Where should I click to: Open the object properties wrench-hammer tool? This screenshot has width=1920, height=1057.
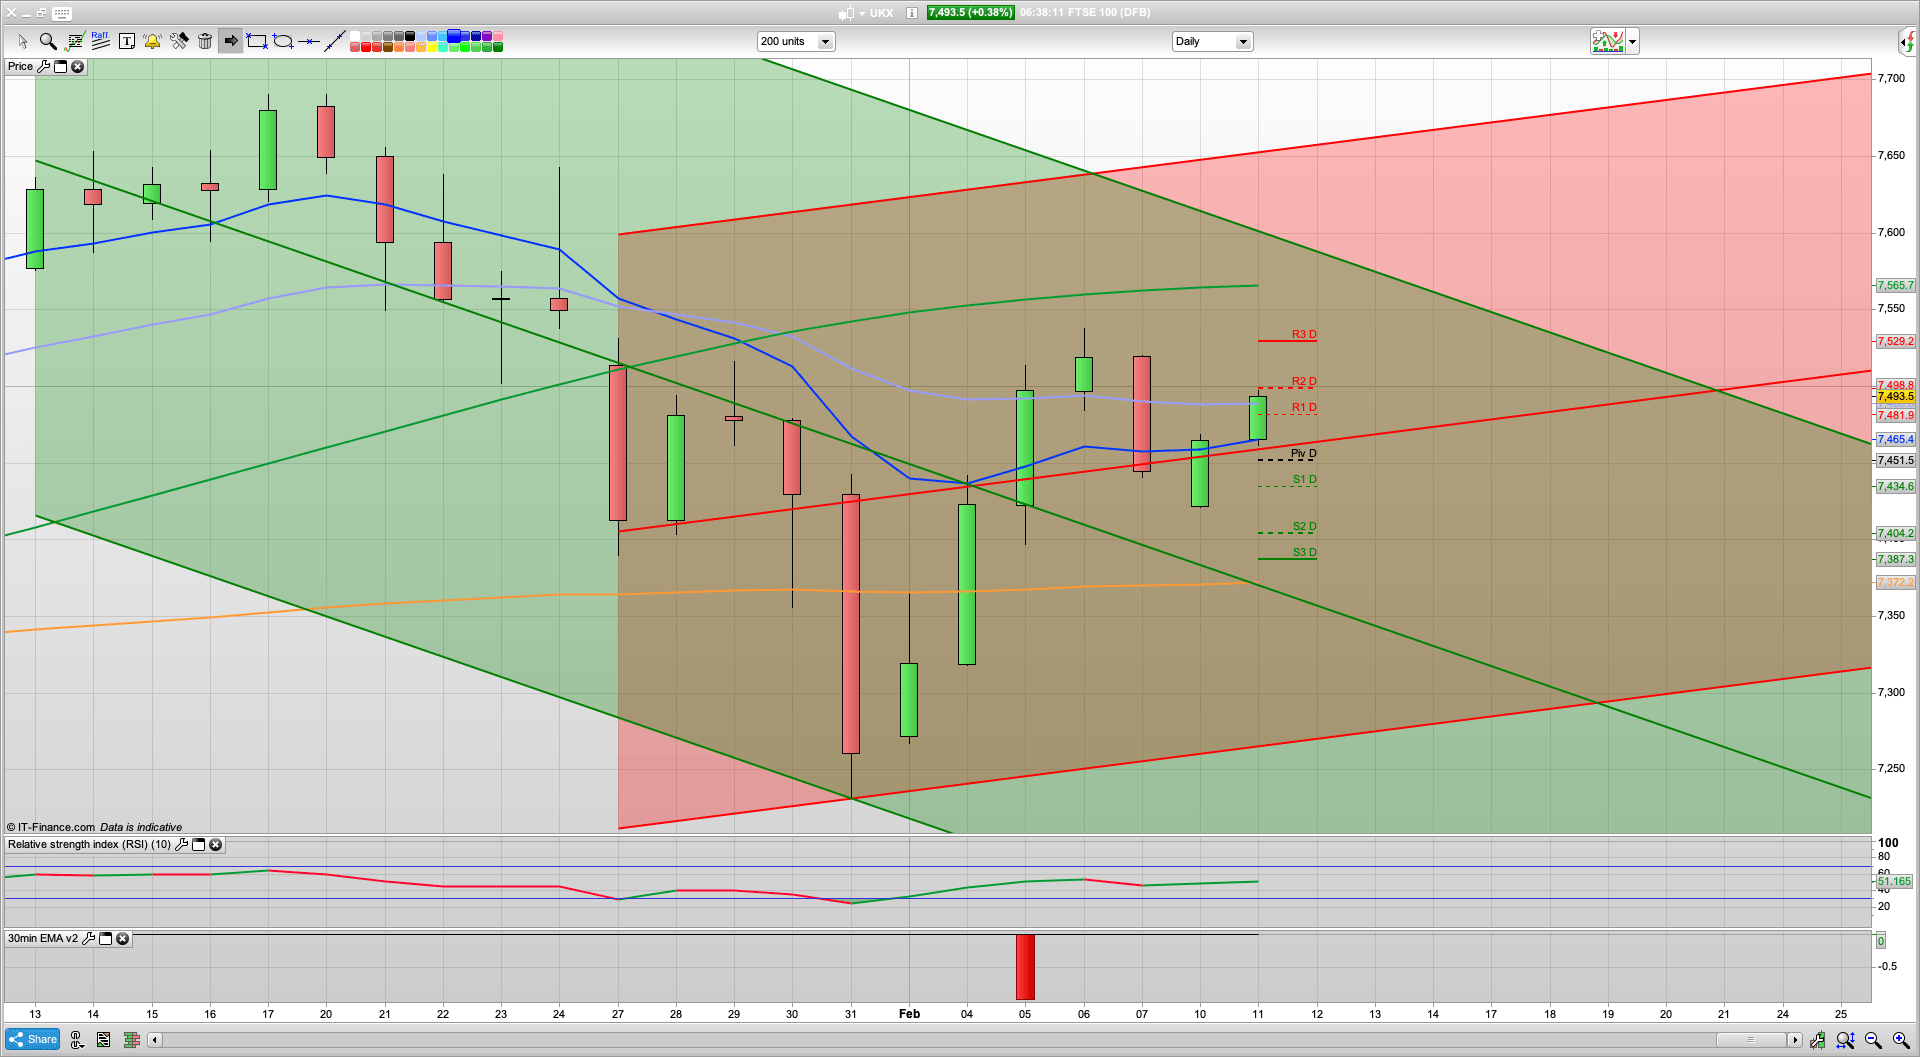pos(179,41)
